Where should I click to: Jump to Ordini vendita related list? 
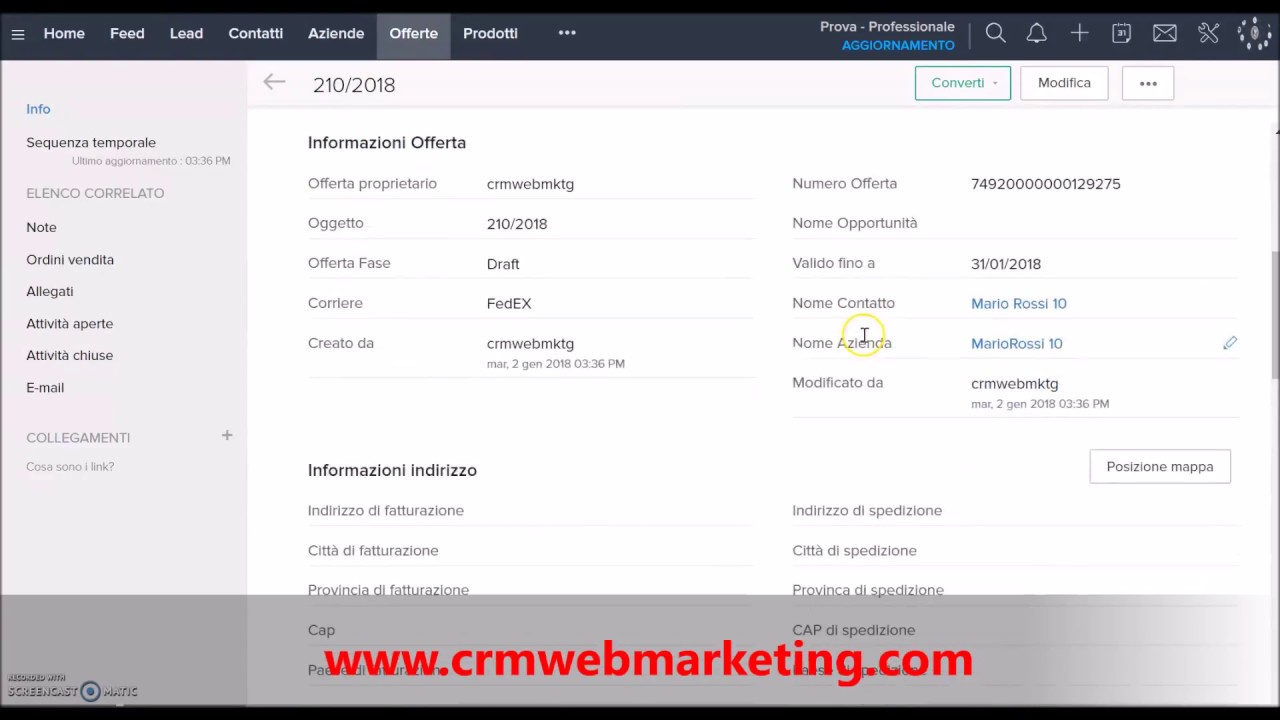tap(70, 259)
